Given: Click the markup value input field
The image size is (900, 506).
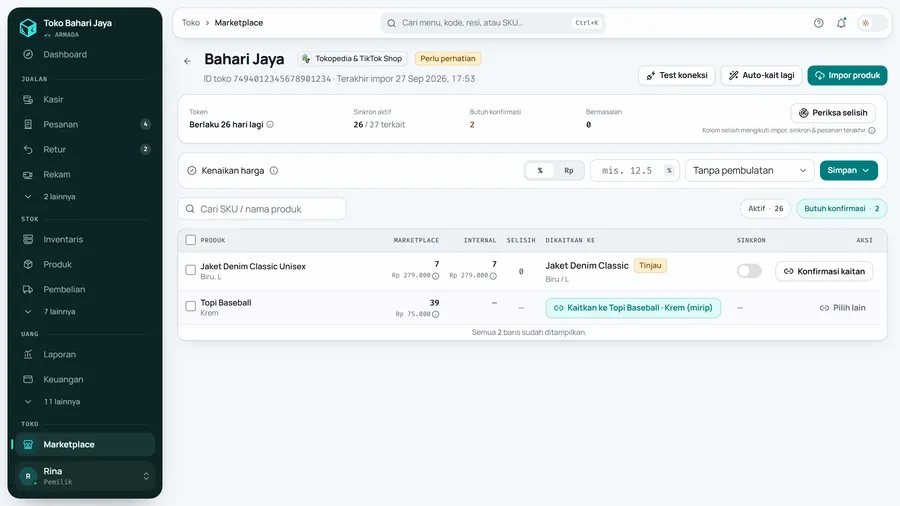Looking at the screenshot, I should click(635, 170).
